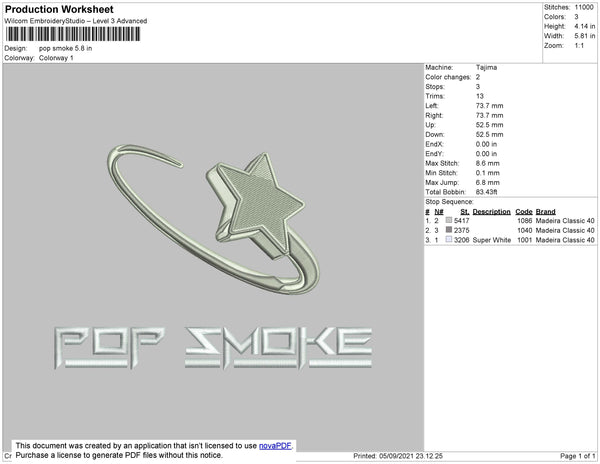
Task: Click the 'Page 1 of 1' footer text
Action: click(578, 456)
